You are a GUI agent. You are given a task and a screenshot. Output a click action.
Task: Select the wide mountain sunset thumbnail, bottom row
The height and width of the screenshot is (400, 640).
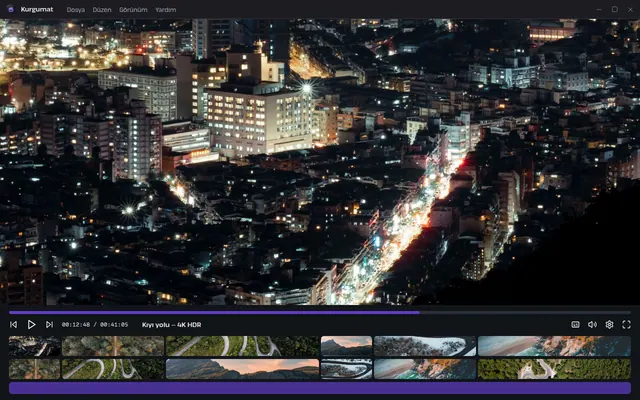click(243, 369)
